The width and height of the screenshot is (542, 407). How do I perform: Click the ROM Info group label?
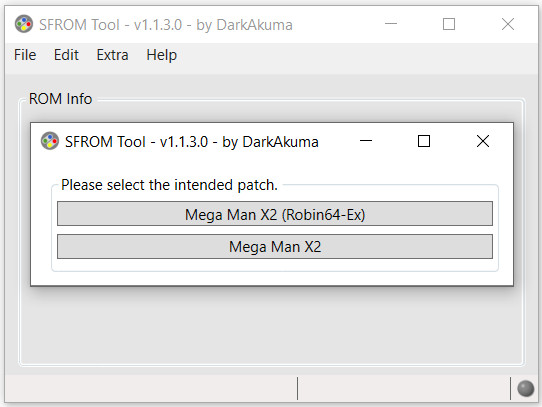point(60,99)
